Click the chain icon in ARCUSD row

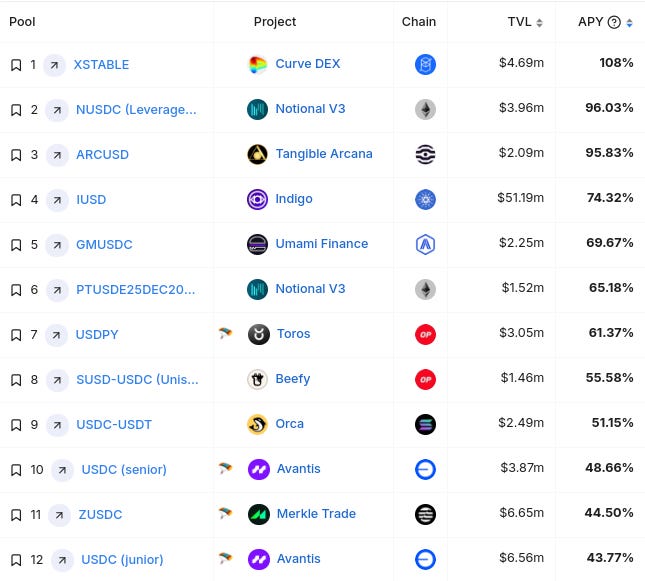[425, 155]
